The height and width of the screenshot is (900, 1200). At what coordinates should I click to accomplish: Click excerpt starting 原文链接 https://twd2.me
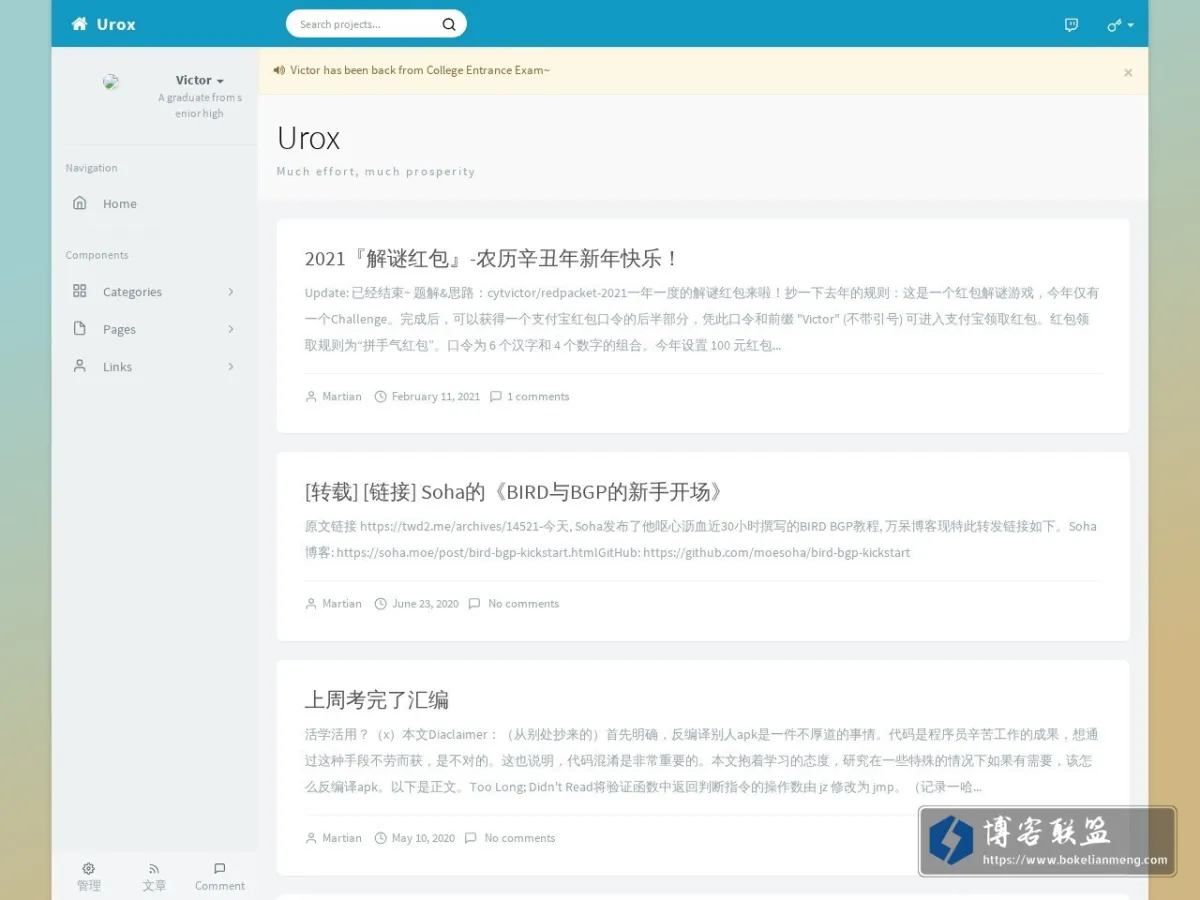701,539
